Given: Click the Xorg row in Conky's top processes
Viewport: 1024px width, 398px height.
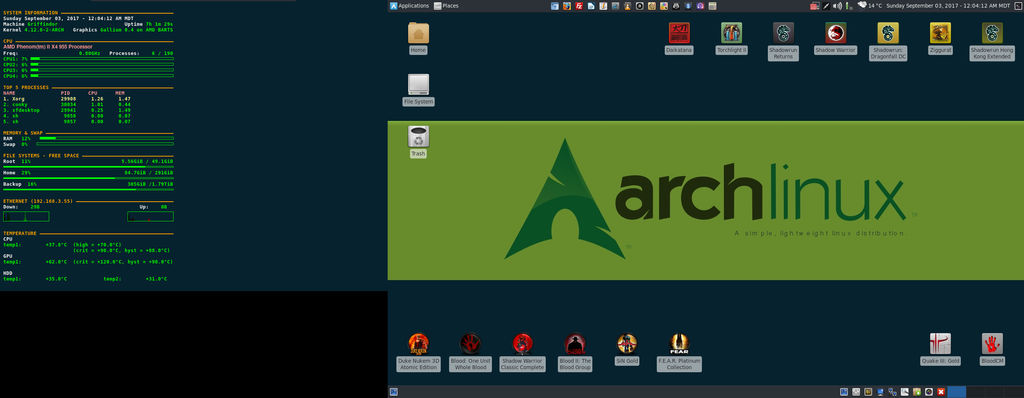Looking at the screenshot, I should click(x=67, y=99).
